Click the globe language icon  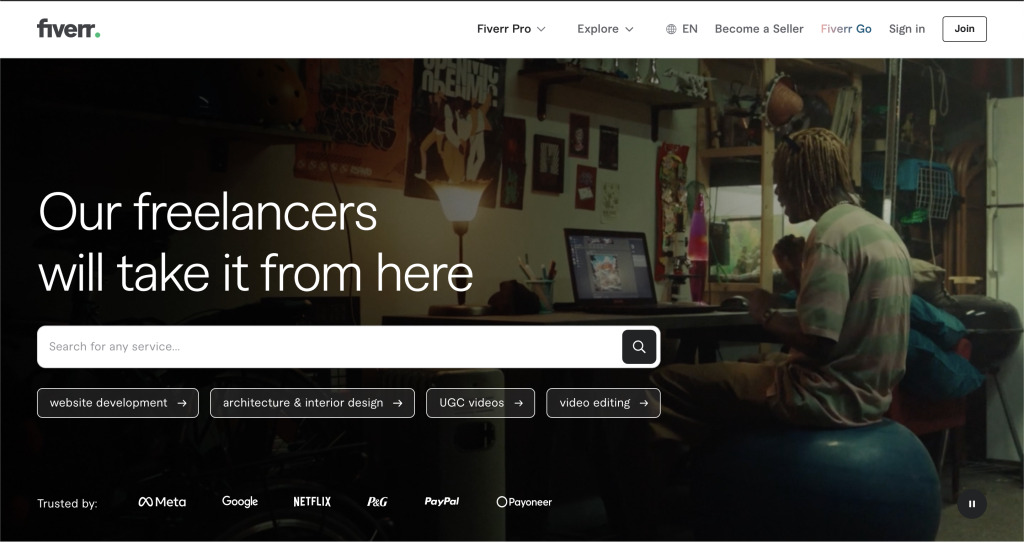(671, 29)
